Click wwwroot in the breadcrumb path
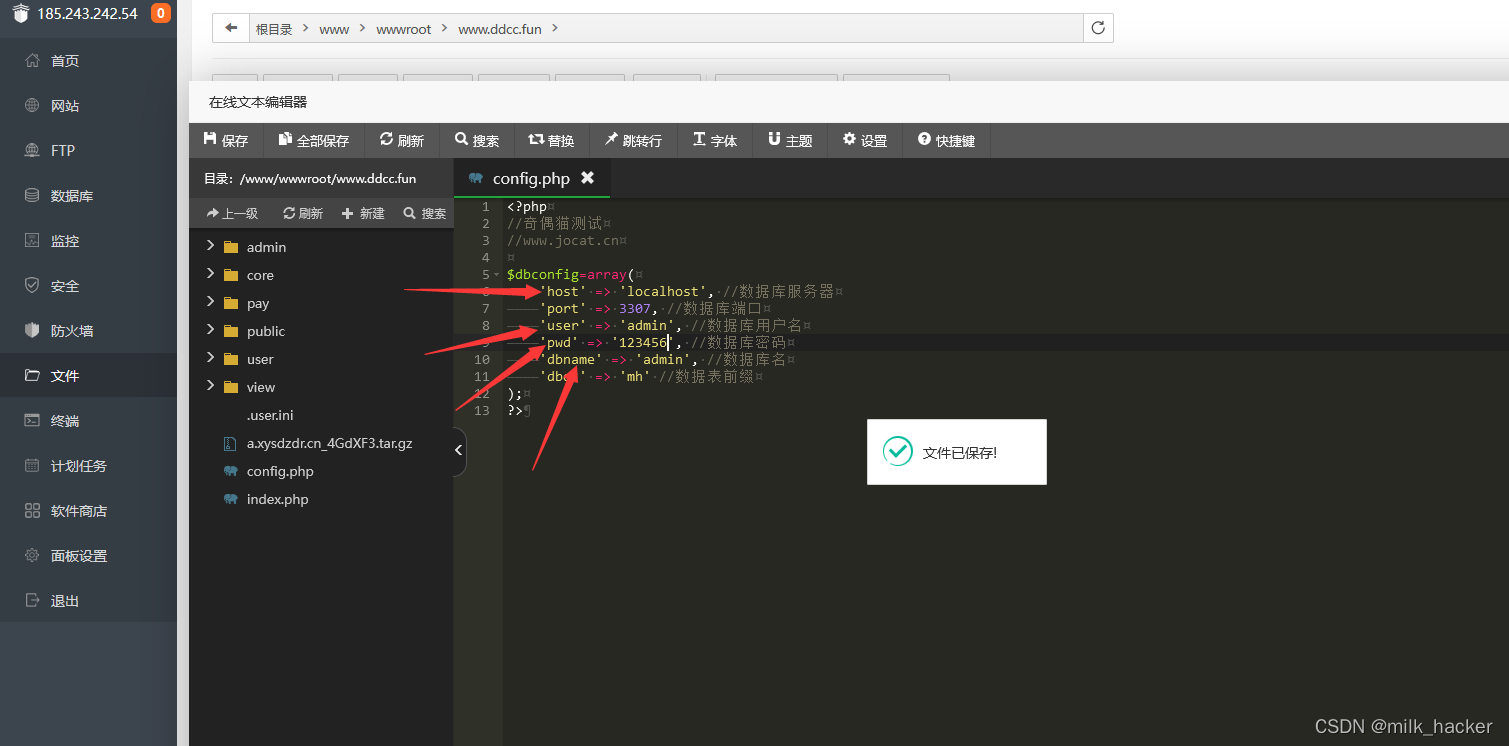 point(404,29)
